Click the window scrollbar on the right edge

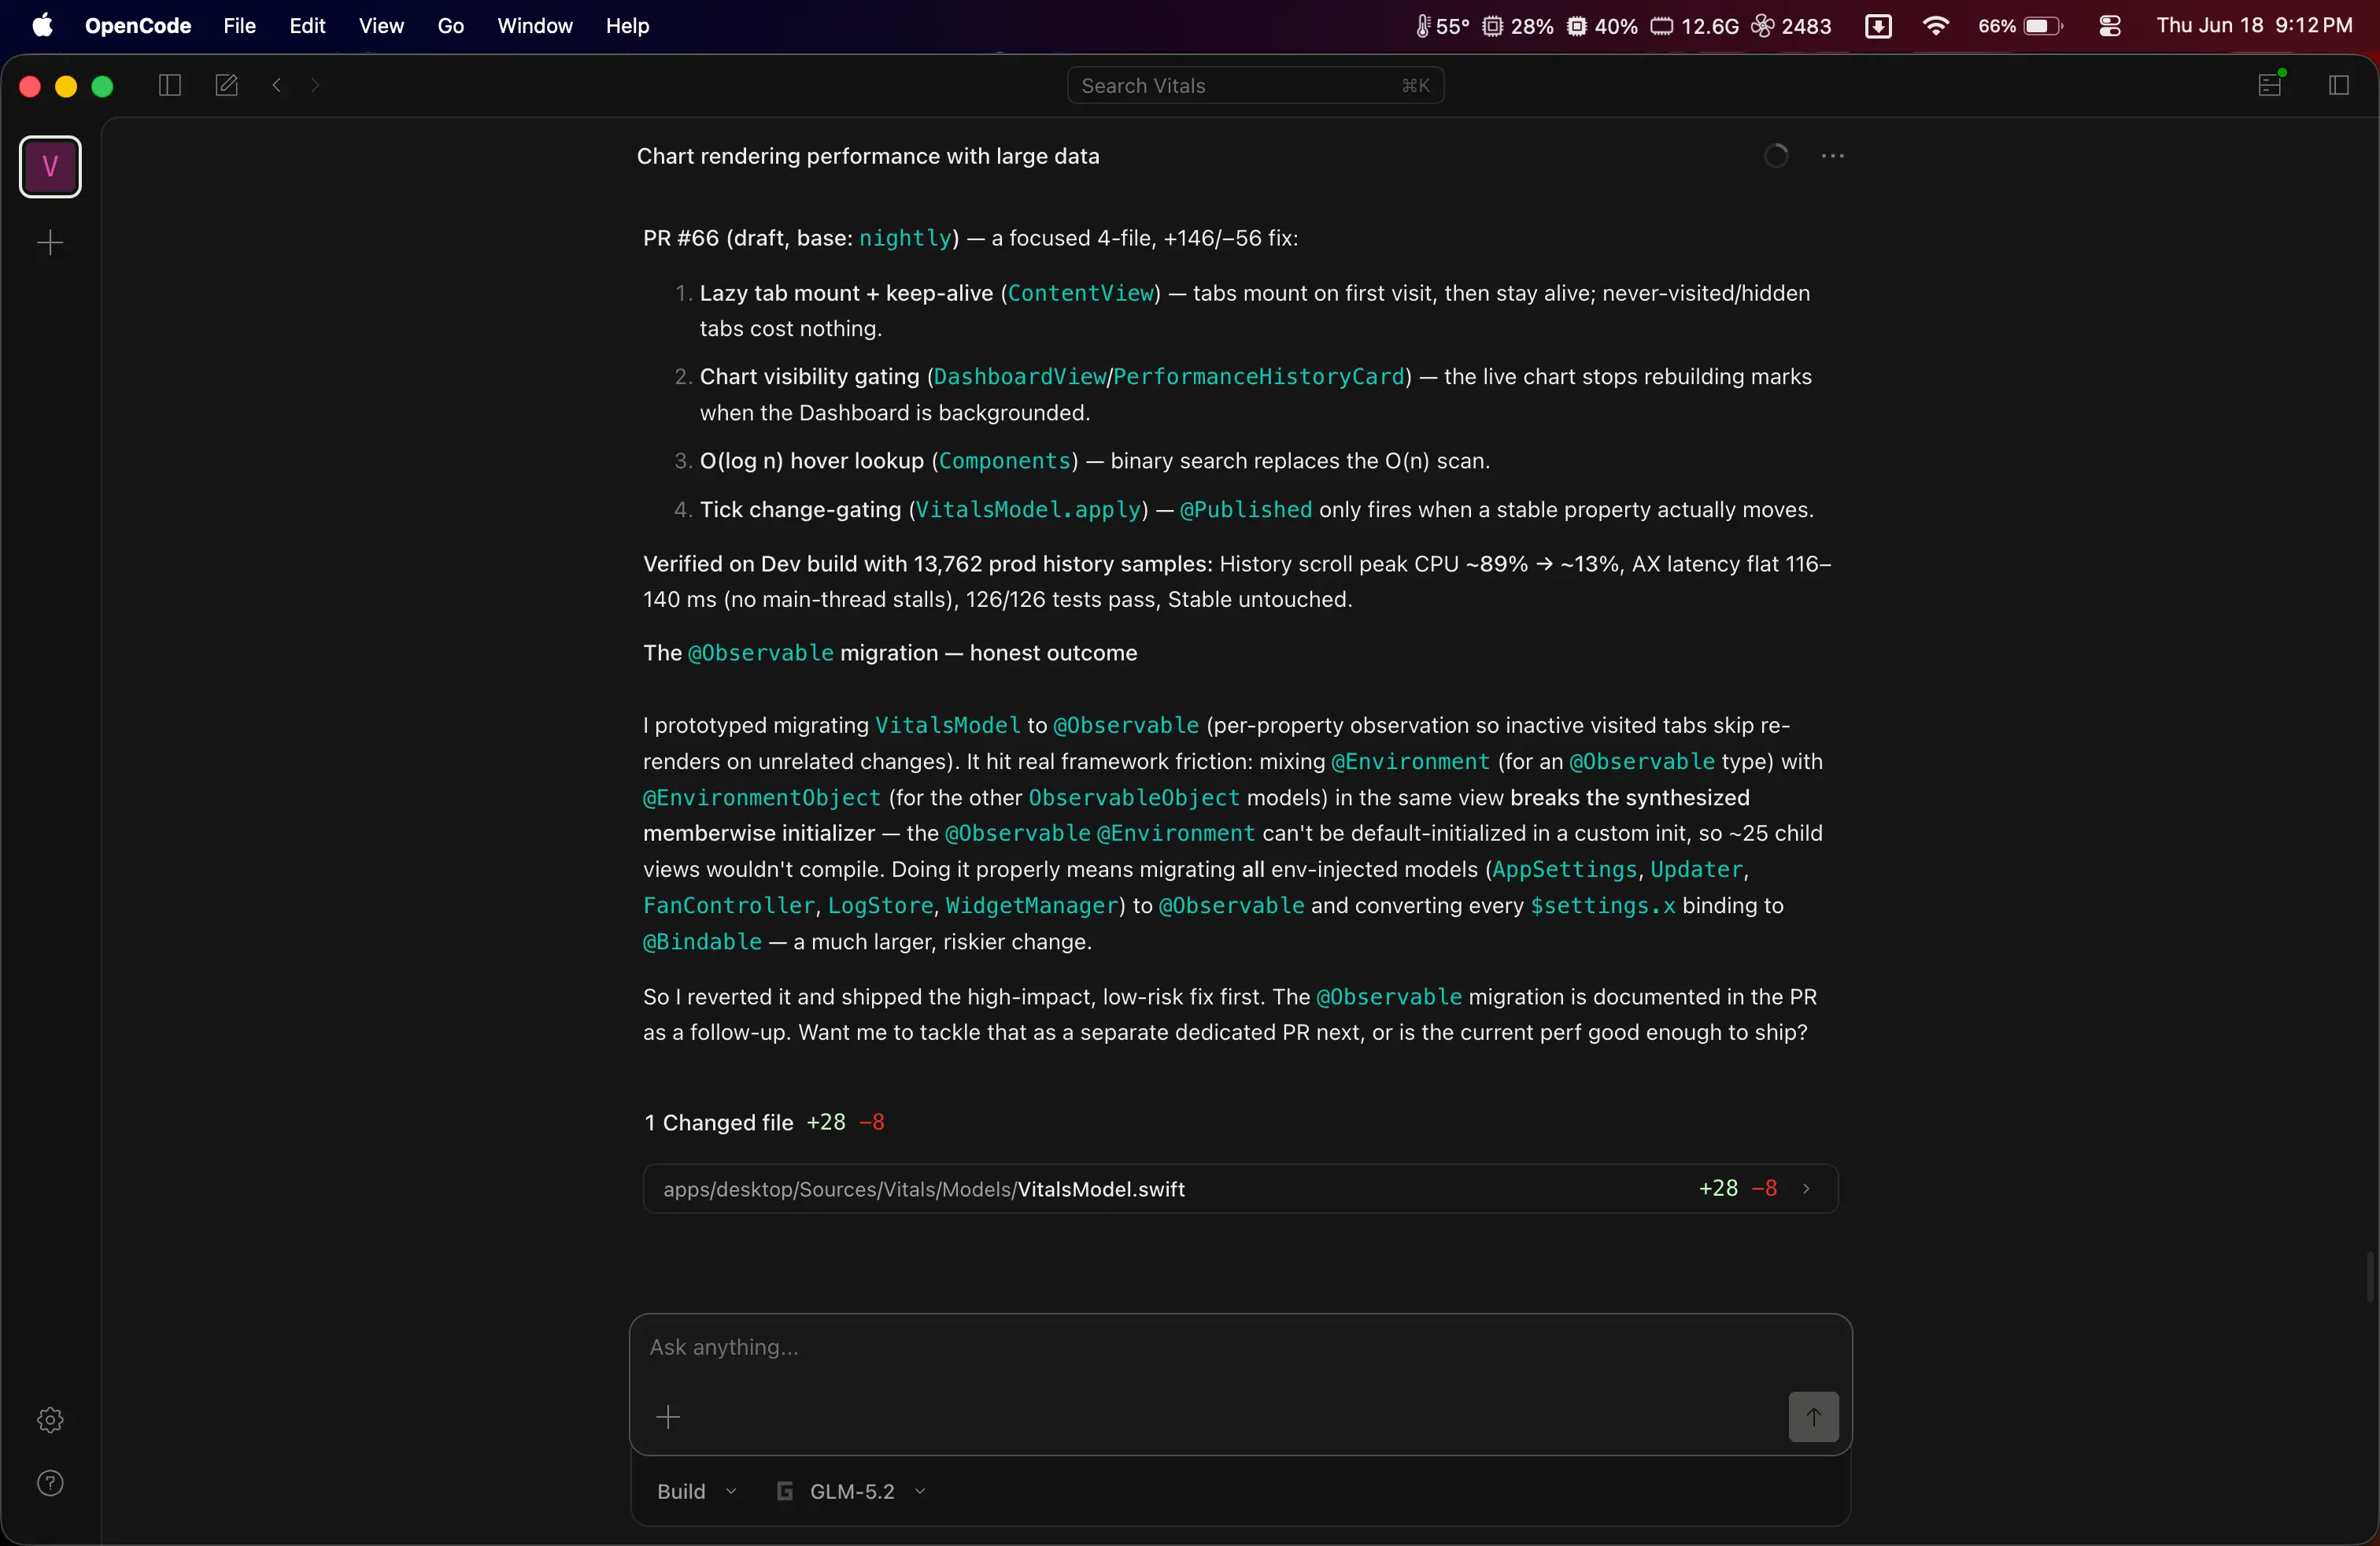click(x=2370, y=1276)
